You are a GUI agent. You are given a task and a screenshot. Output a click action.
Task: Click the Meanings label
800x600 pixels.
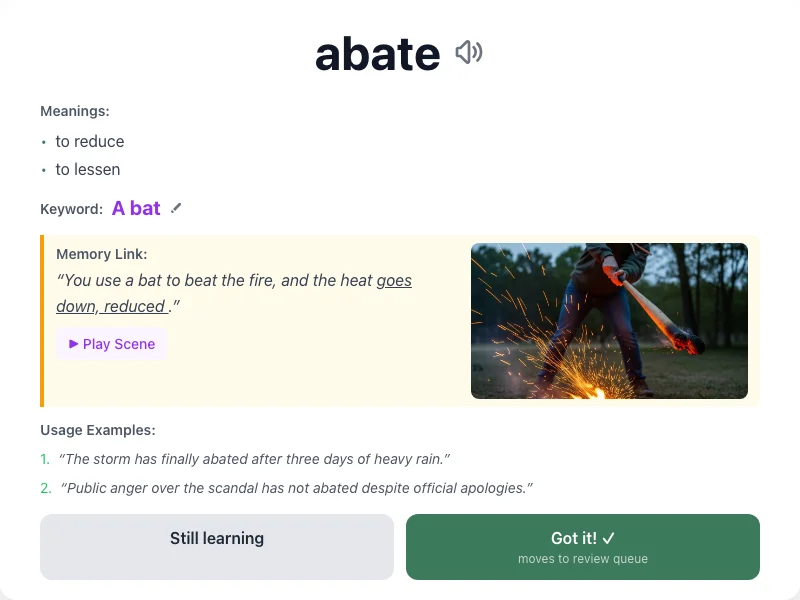point(74,111)
